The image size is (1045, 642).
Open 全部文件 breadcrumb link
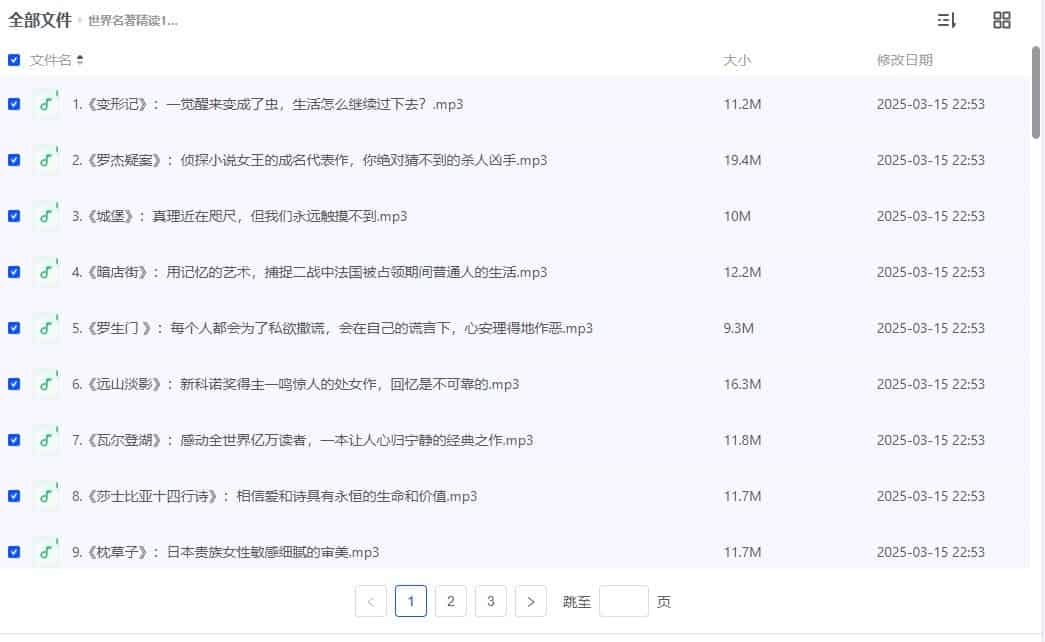[40, 20]
